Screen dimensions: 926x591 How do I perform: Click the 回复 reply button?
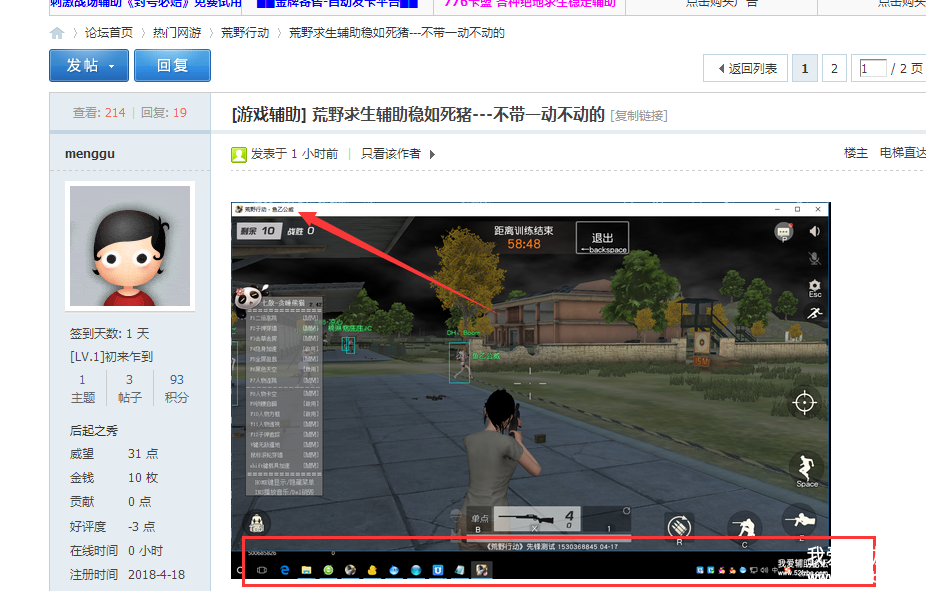tap(172, 66)
